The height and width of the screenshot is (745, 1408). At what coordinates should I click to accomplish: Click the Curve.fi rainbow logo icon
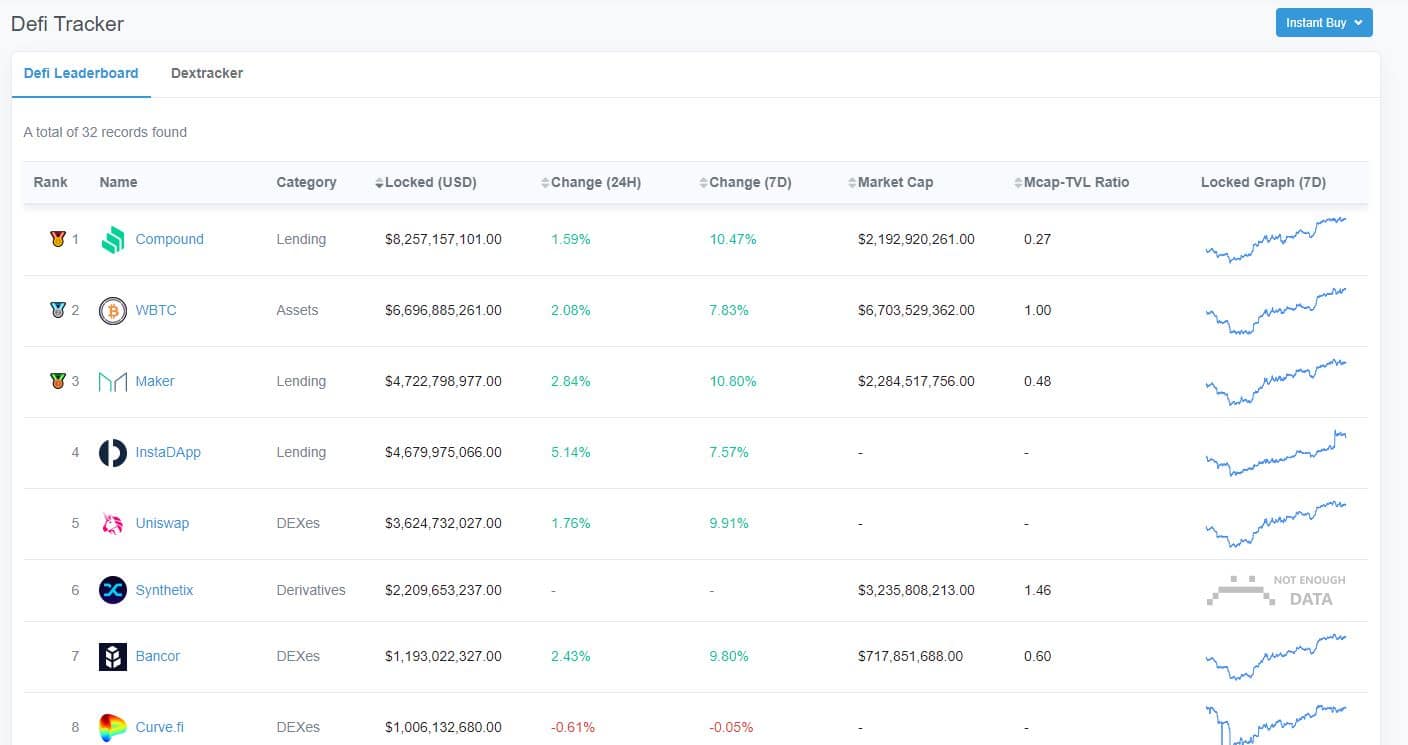(x=113, y=727)
